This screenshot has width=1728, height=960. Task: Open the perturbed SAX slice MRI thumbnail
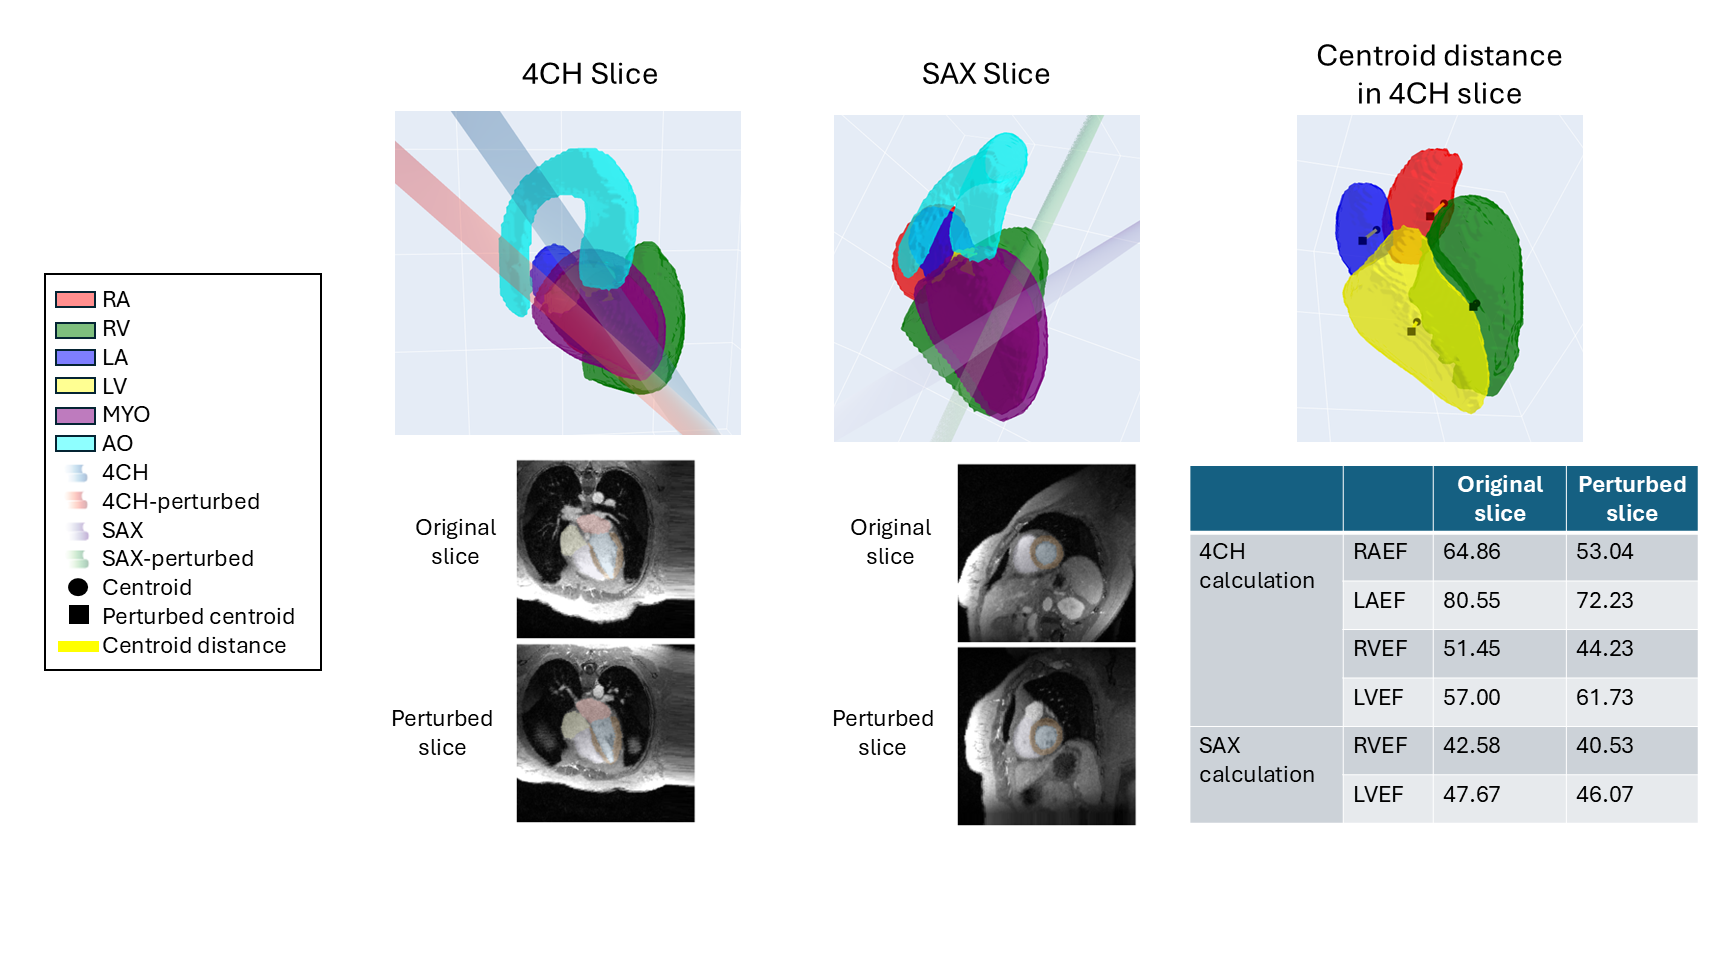[1046, 736]
